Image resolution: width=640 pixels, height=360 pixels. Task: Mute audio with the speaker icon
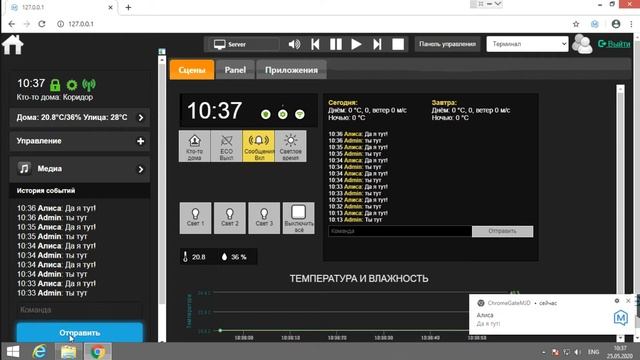pyautogui.click(x=294, y=44)
